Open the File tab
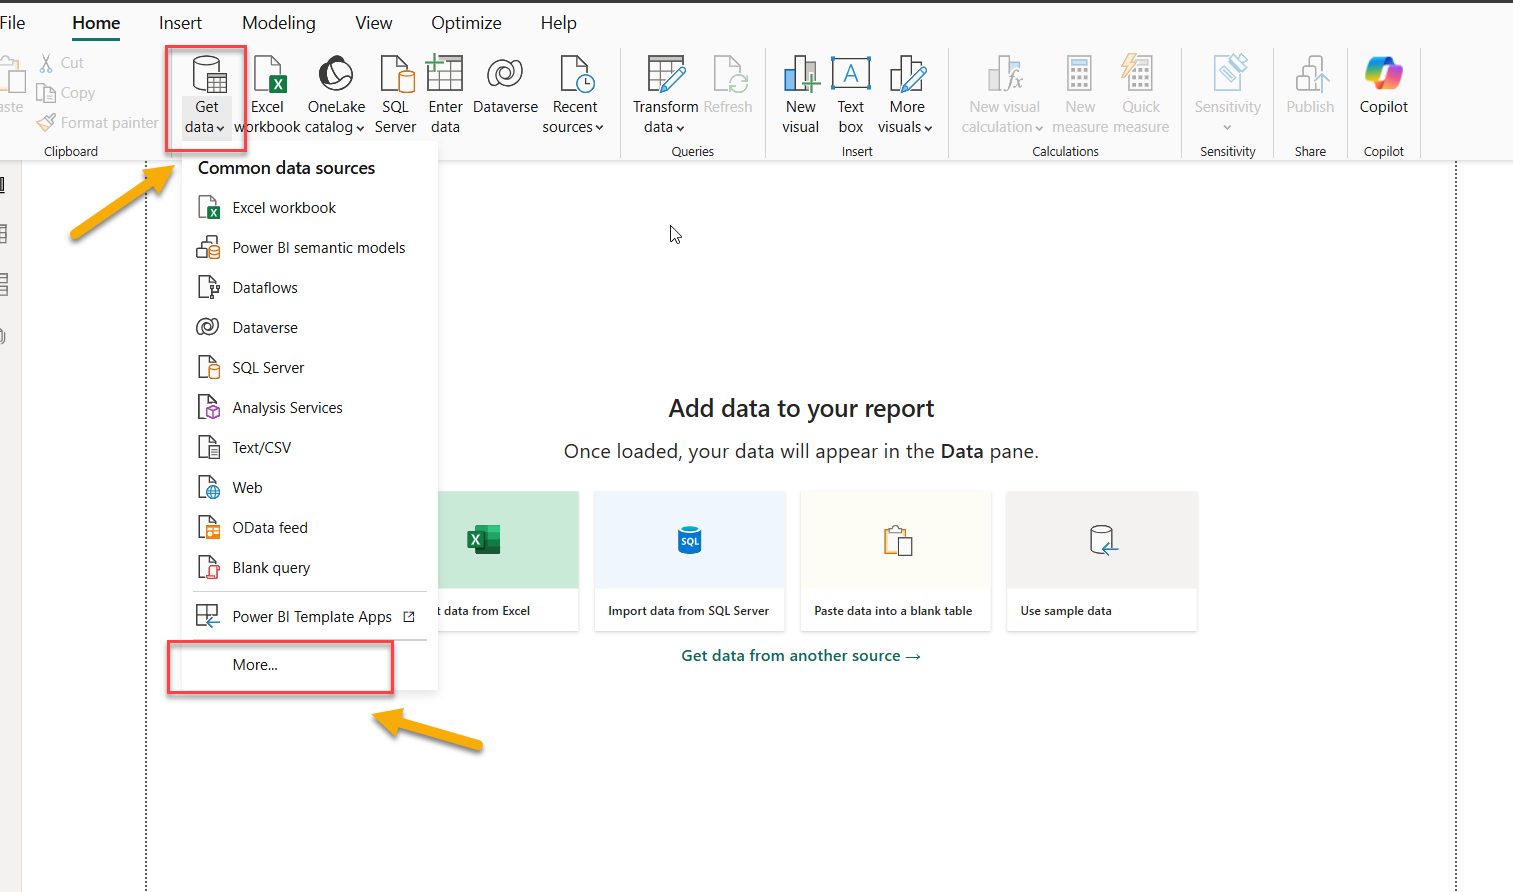Image resolution: width=1513 pixels, height=892 pixels. [13, 22]
